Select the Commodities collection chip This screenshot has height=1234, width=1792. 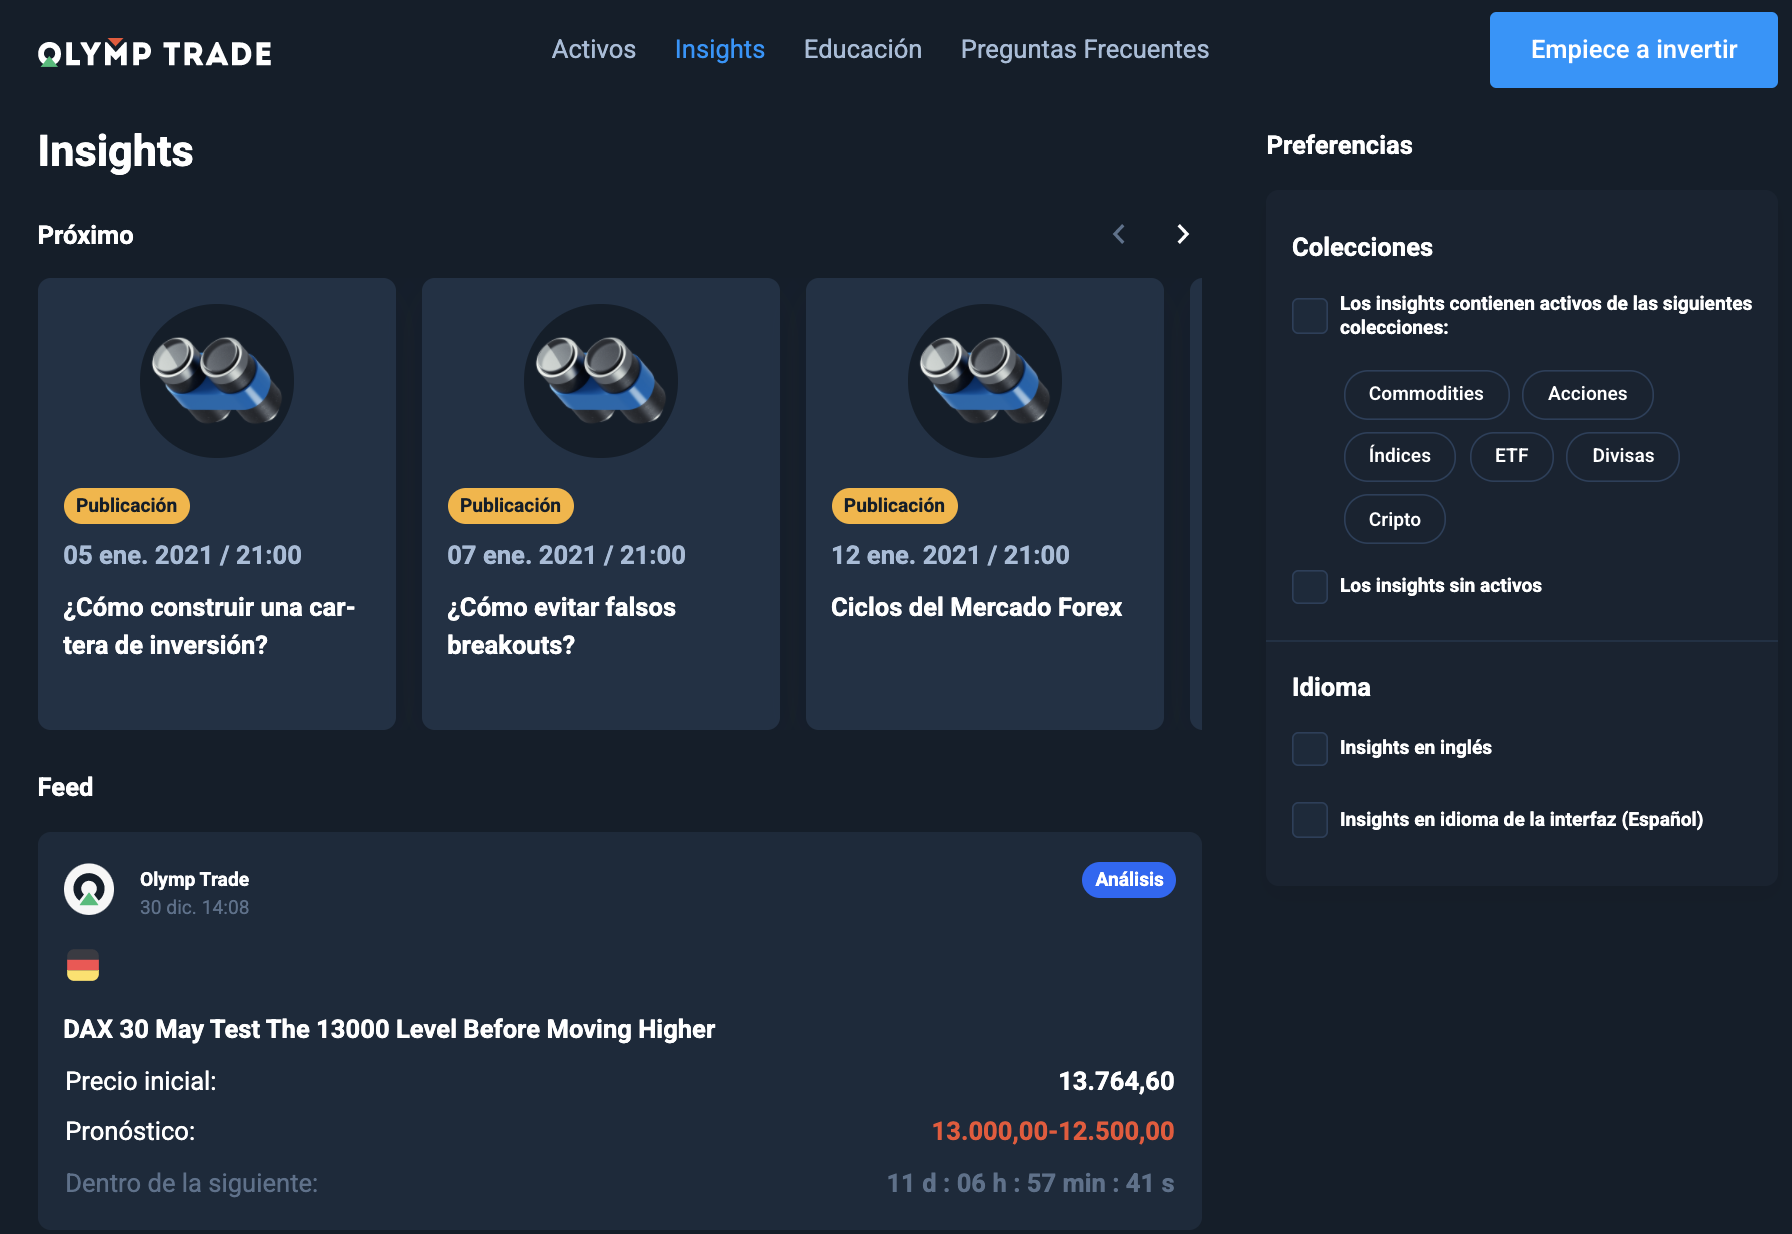coord(1425,394)
